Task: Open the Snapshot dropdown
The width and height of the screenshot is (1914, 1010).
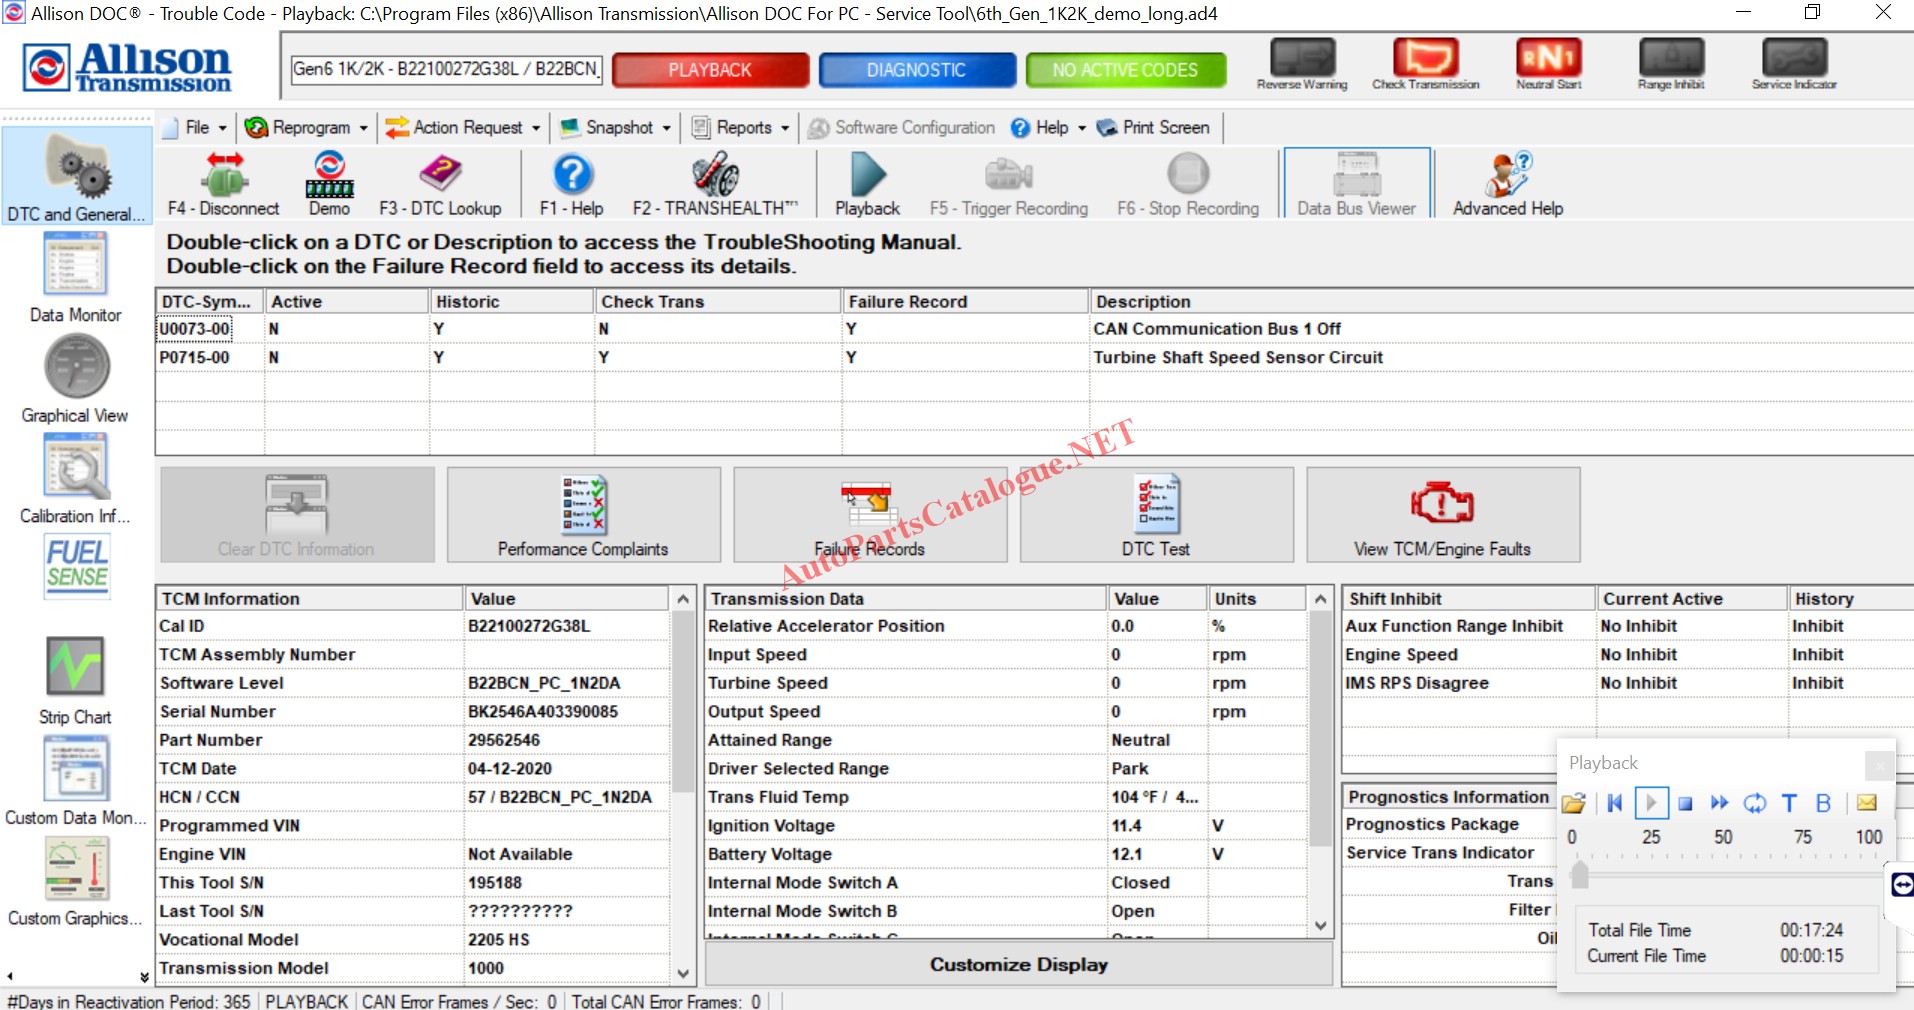Action: [x=615, y=128]
